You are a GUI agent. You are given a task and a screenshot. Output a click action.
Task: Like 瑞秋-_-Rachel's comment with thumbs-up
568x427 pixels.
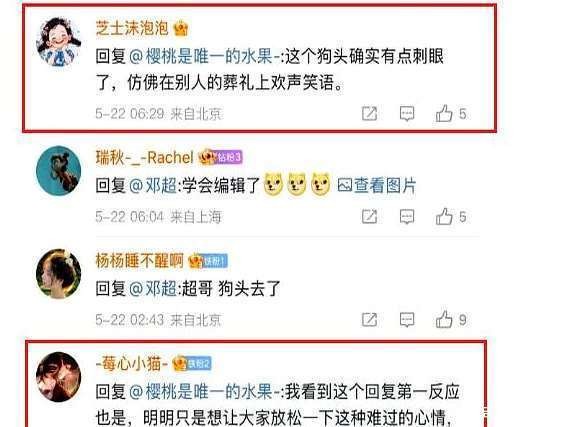pyautogui.click(x=444, y=217)
